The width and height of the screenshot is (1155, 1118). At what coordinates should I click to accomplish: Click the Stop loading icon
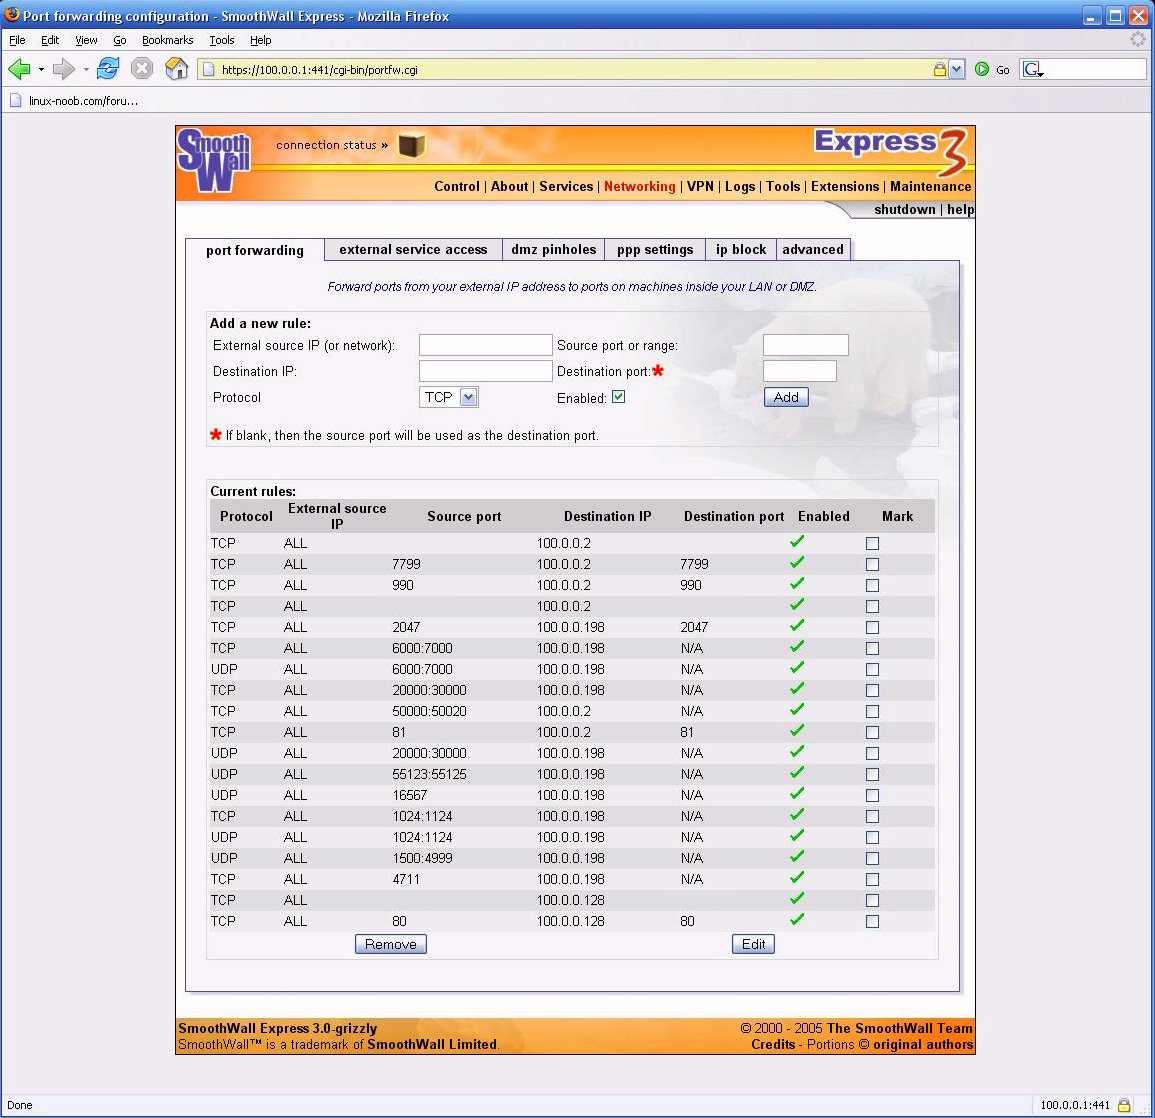[x=141, y=68]
